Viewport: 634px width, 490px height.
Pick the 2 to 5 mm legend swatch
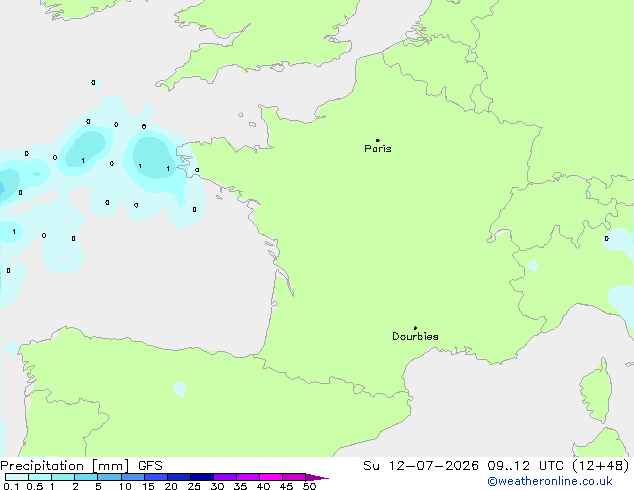pos(86,477)
